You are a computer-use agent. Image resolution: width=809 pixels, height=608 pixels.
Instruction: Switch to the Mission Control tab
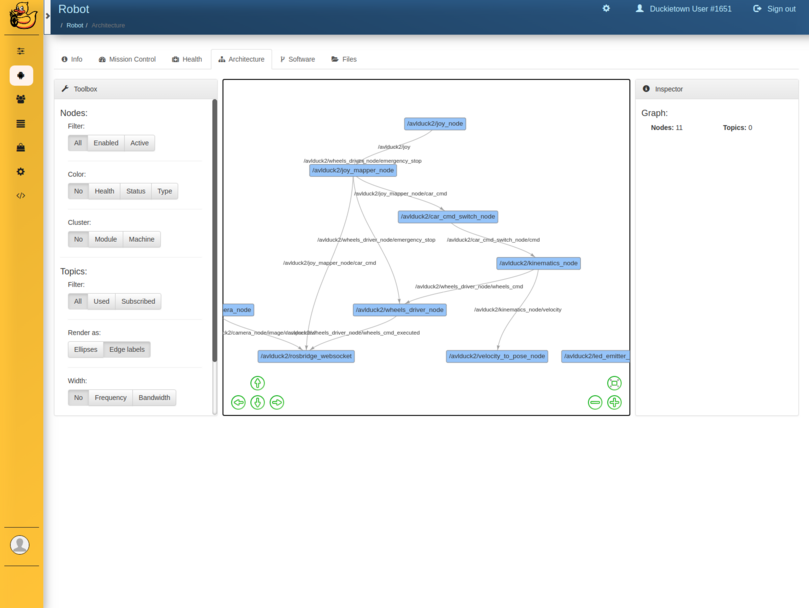tap(127, 59)
